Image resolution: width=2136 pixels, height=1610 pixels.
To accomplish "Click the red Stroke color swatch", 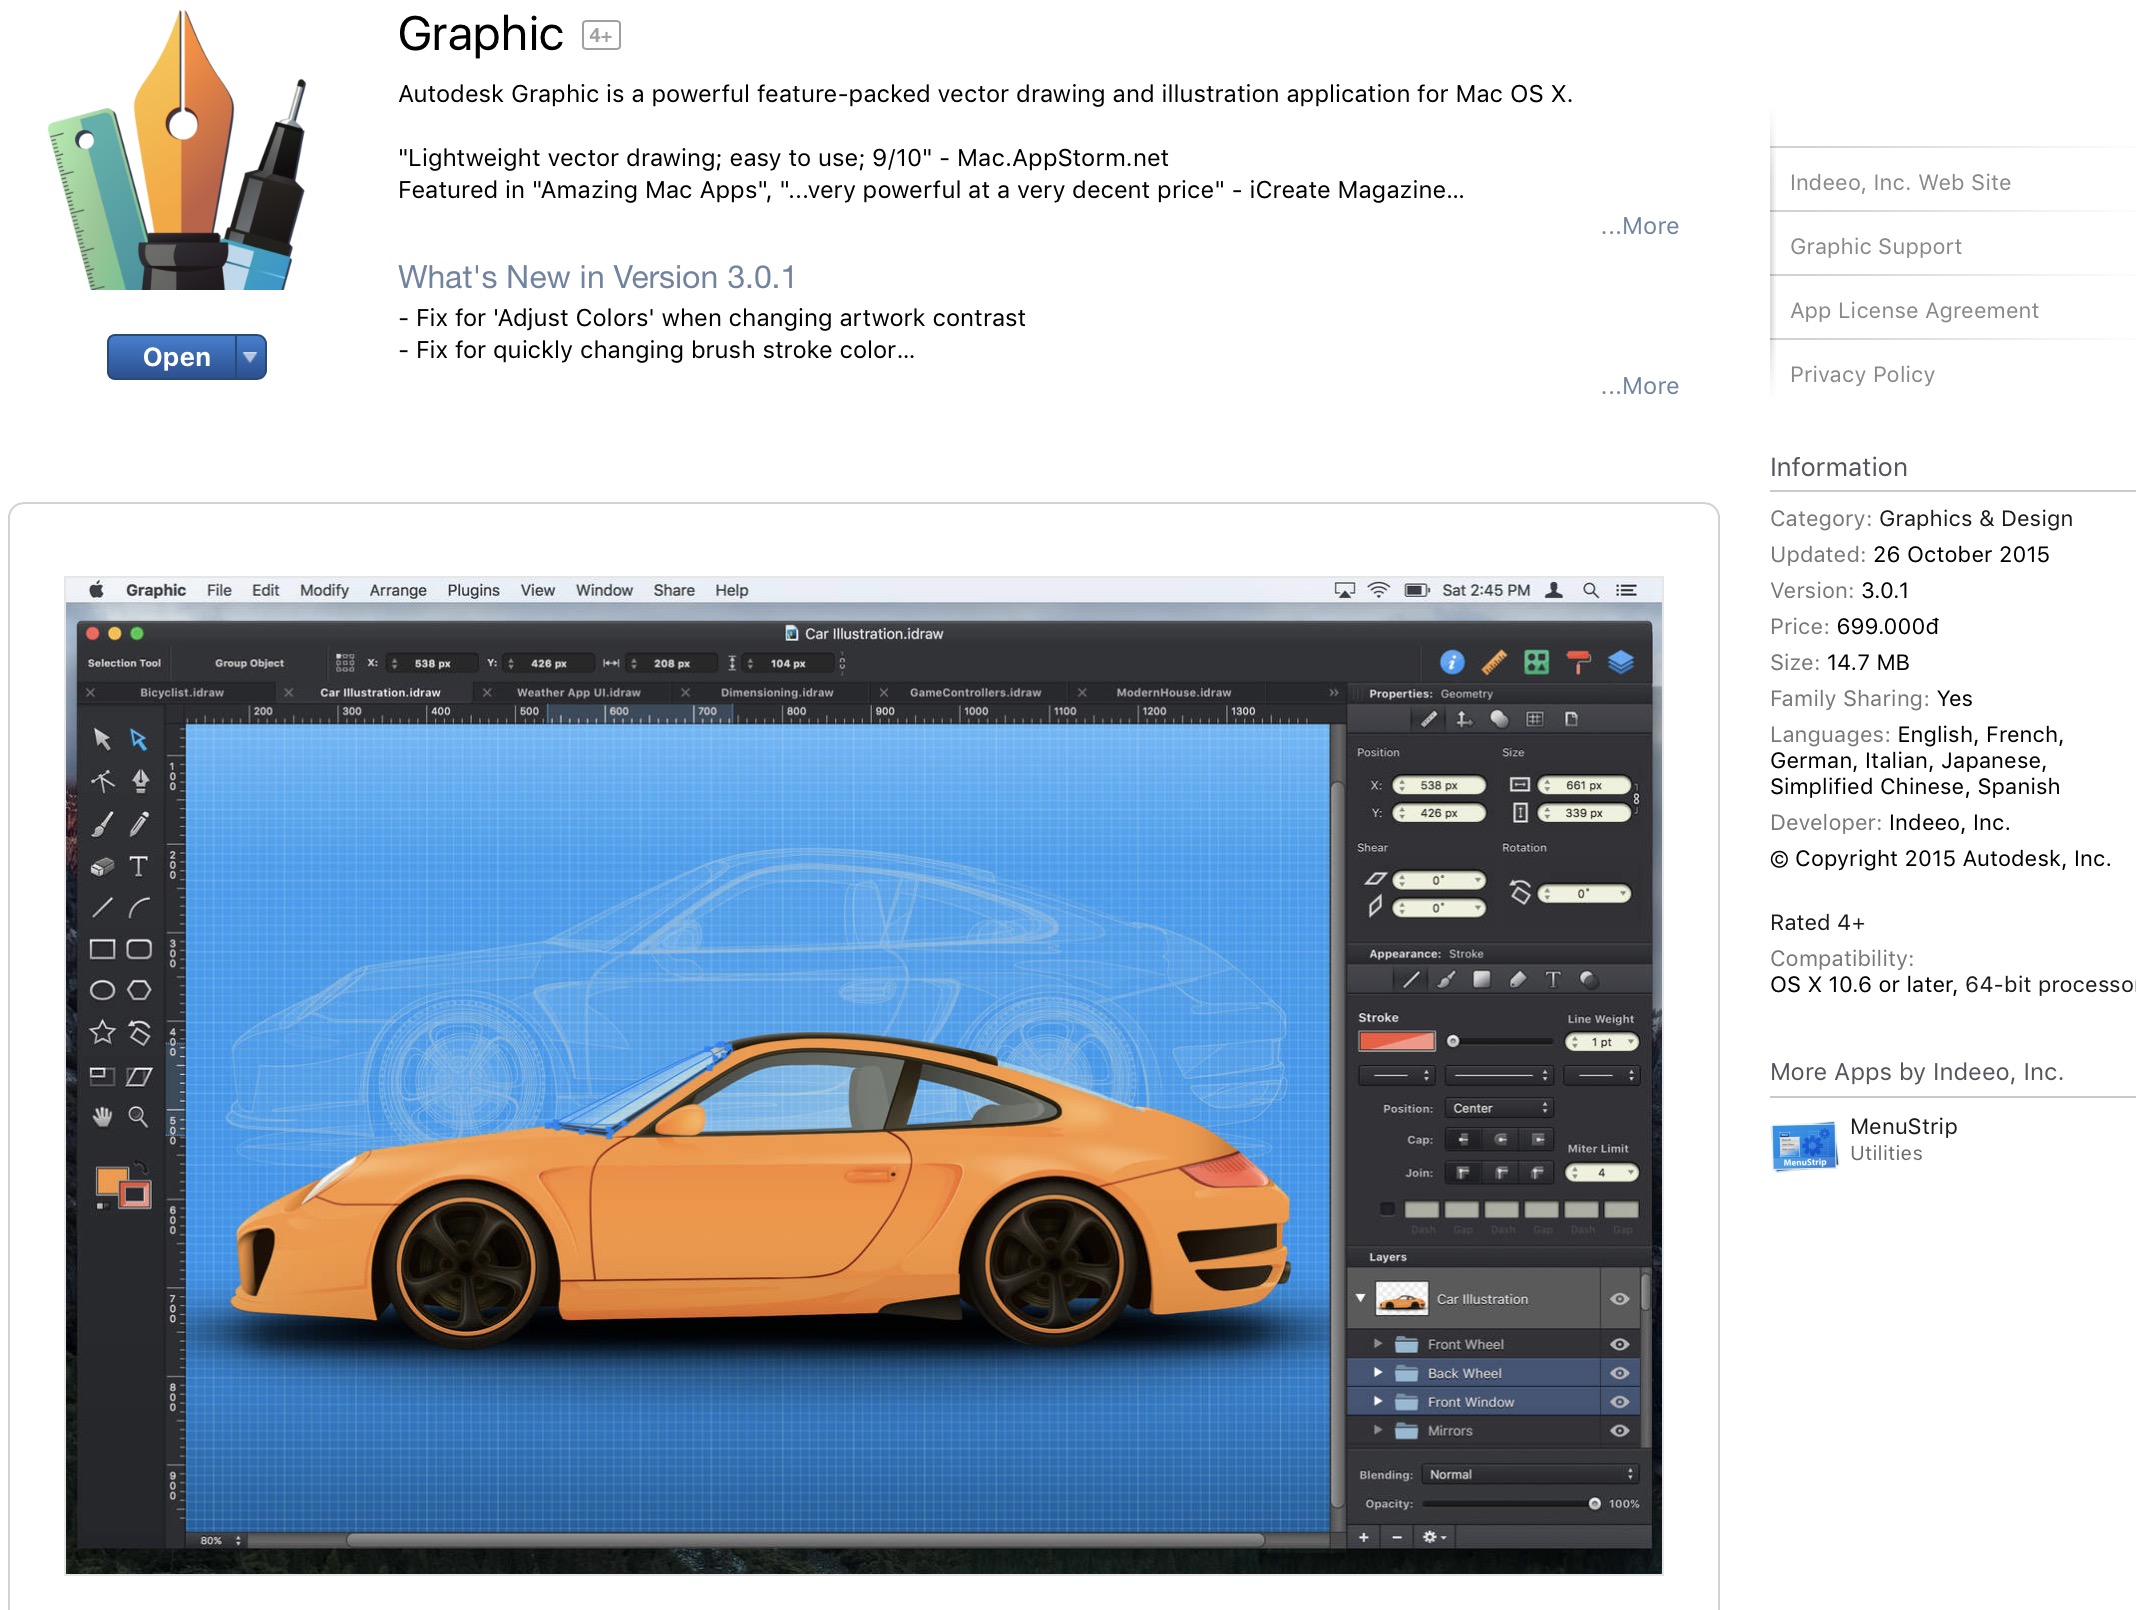I will (x=1396, y=1041).
